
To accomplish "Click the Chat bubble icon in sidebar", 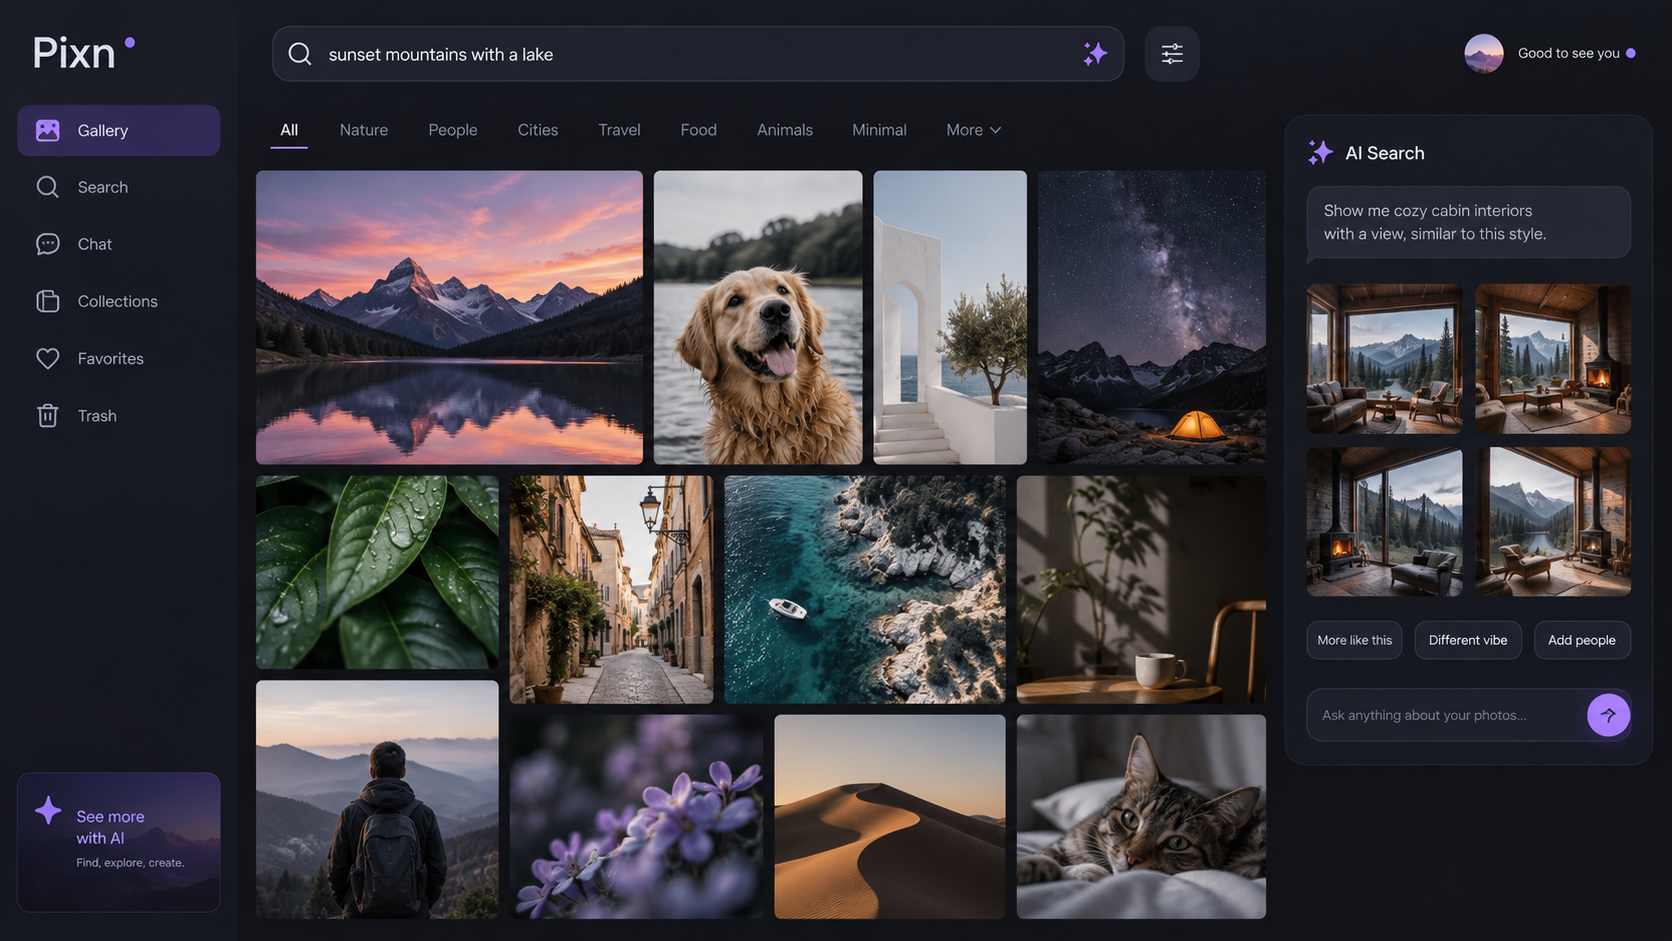I will coord(48,244).
